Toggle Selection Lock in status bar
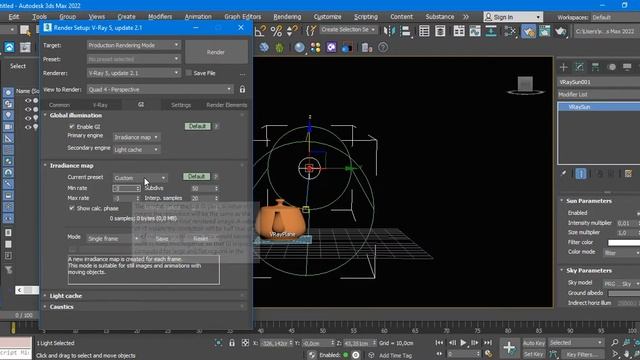Viewport: 640px width, 360px height. (232, 343)
